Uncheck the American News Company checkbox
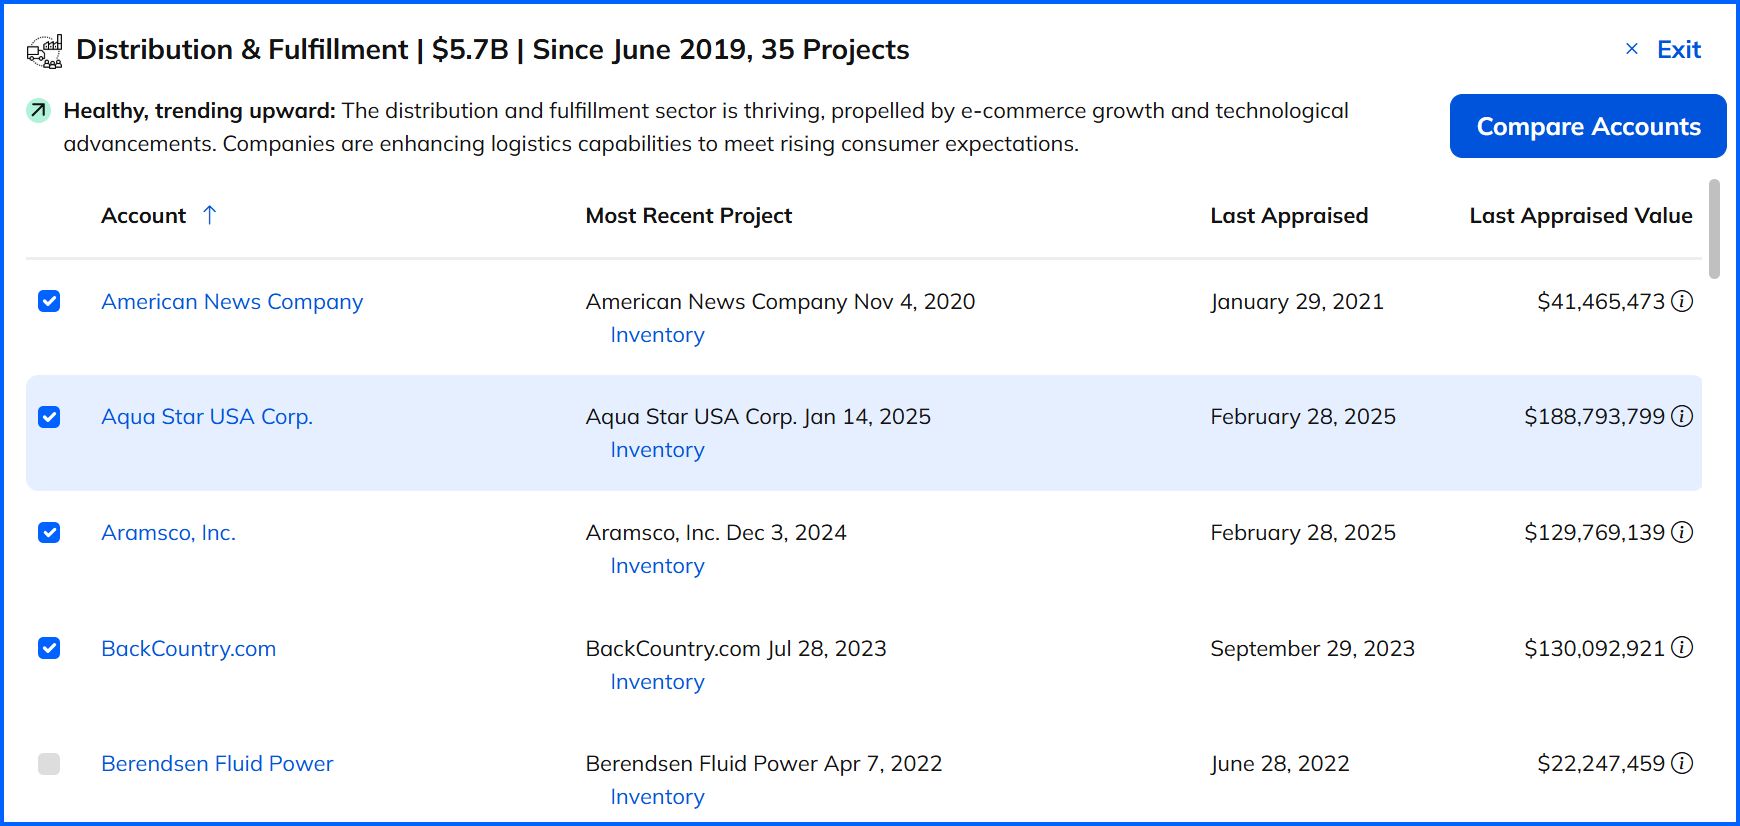Viewport: 1740px width, 826px height. pyautogui.click(x=49, y=301)
